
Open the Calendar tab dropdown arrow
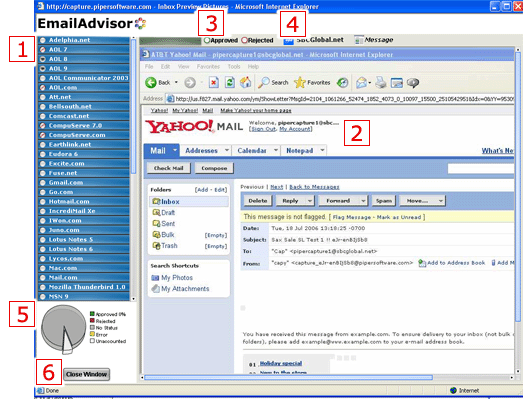276,150
